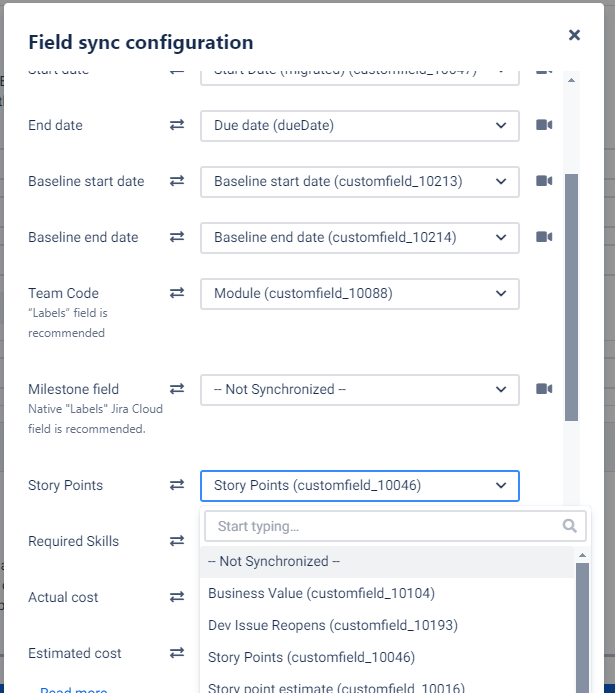Image resolution: width=615 pixels, height=693 pixels.
Task: Click the search magnifier icon in dropdown
Action: click(570, 526)
